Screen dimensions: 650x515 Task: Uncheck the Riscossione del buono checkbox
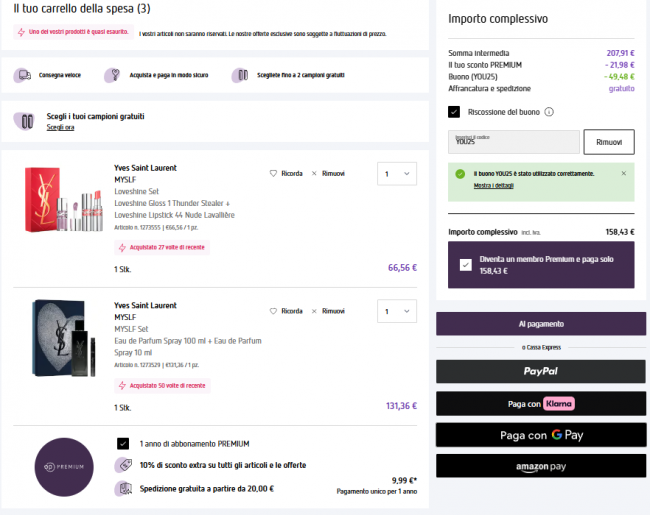coord(454,112)
